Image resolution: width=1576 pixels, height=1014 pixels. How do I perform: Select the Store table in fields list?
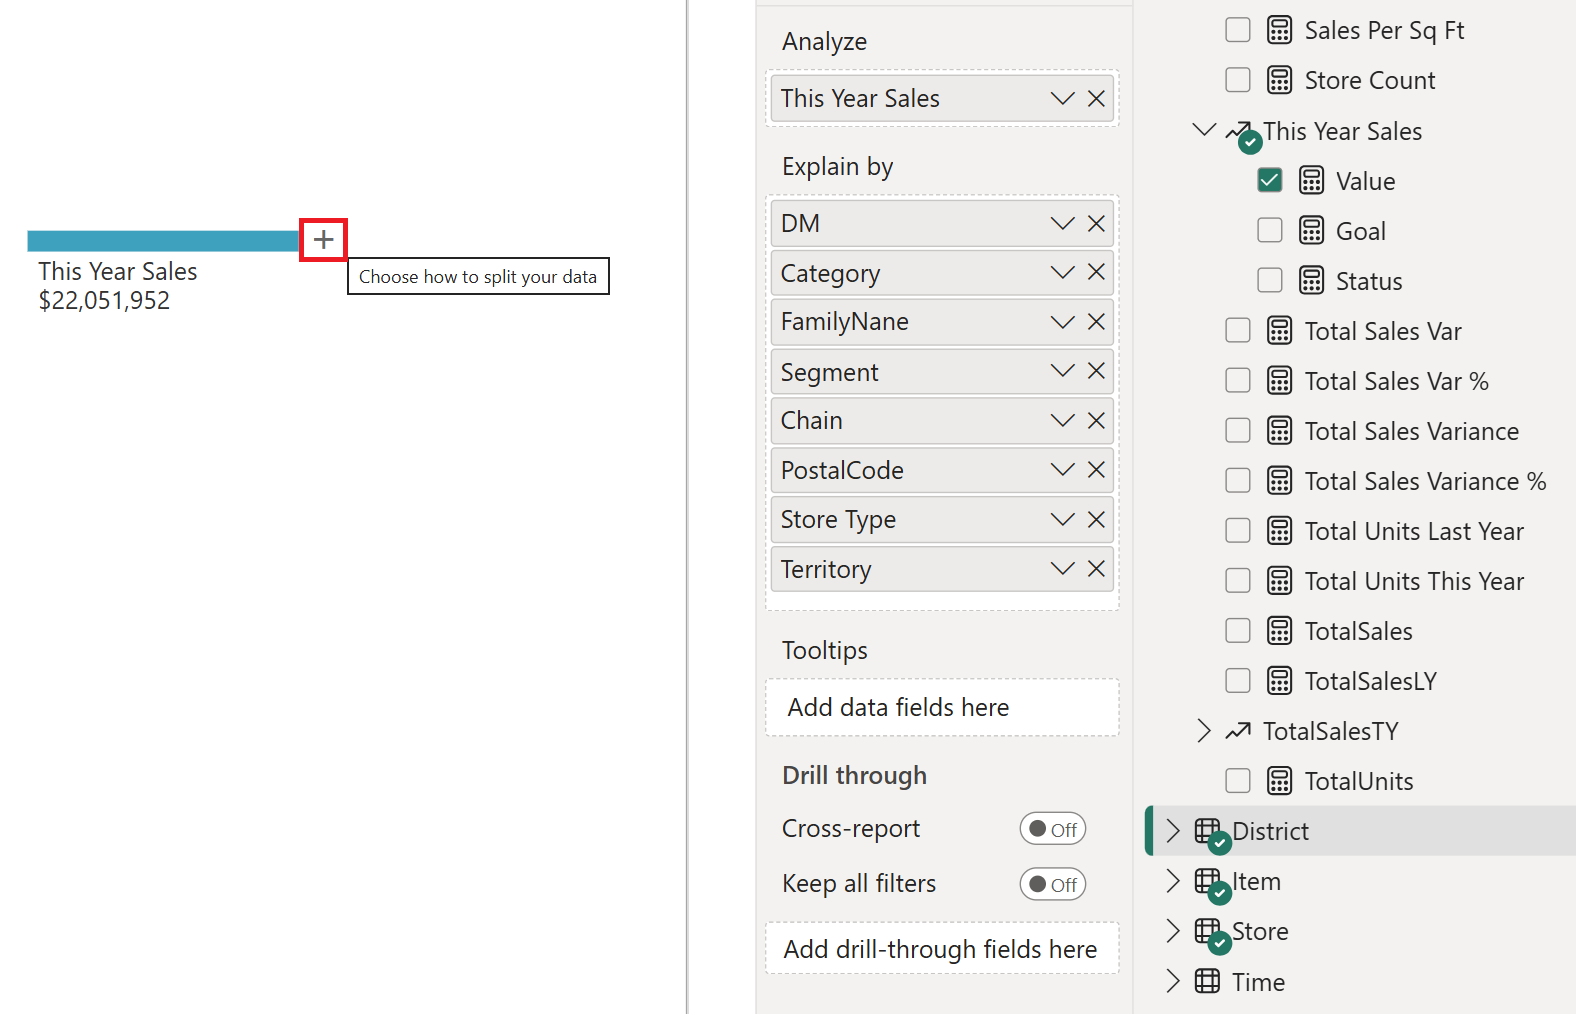(1259, 932)
